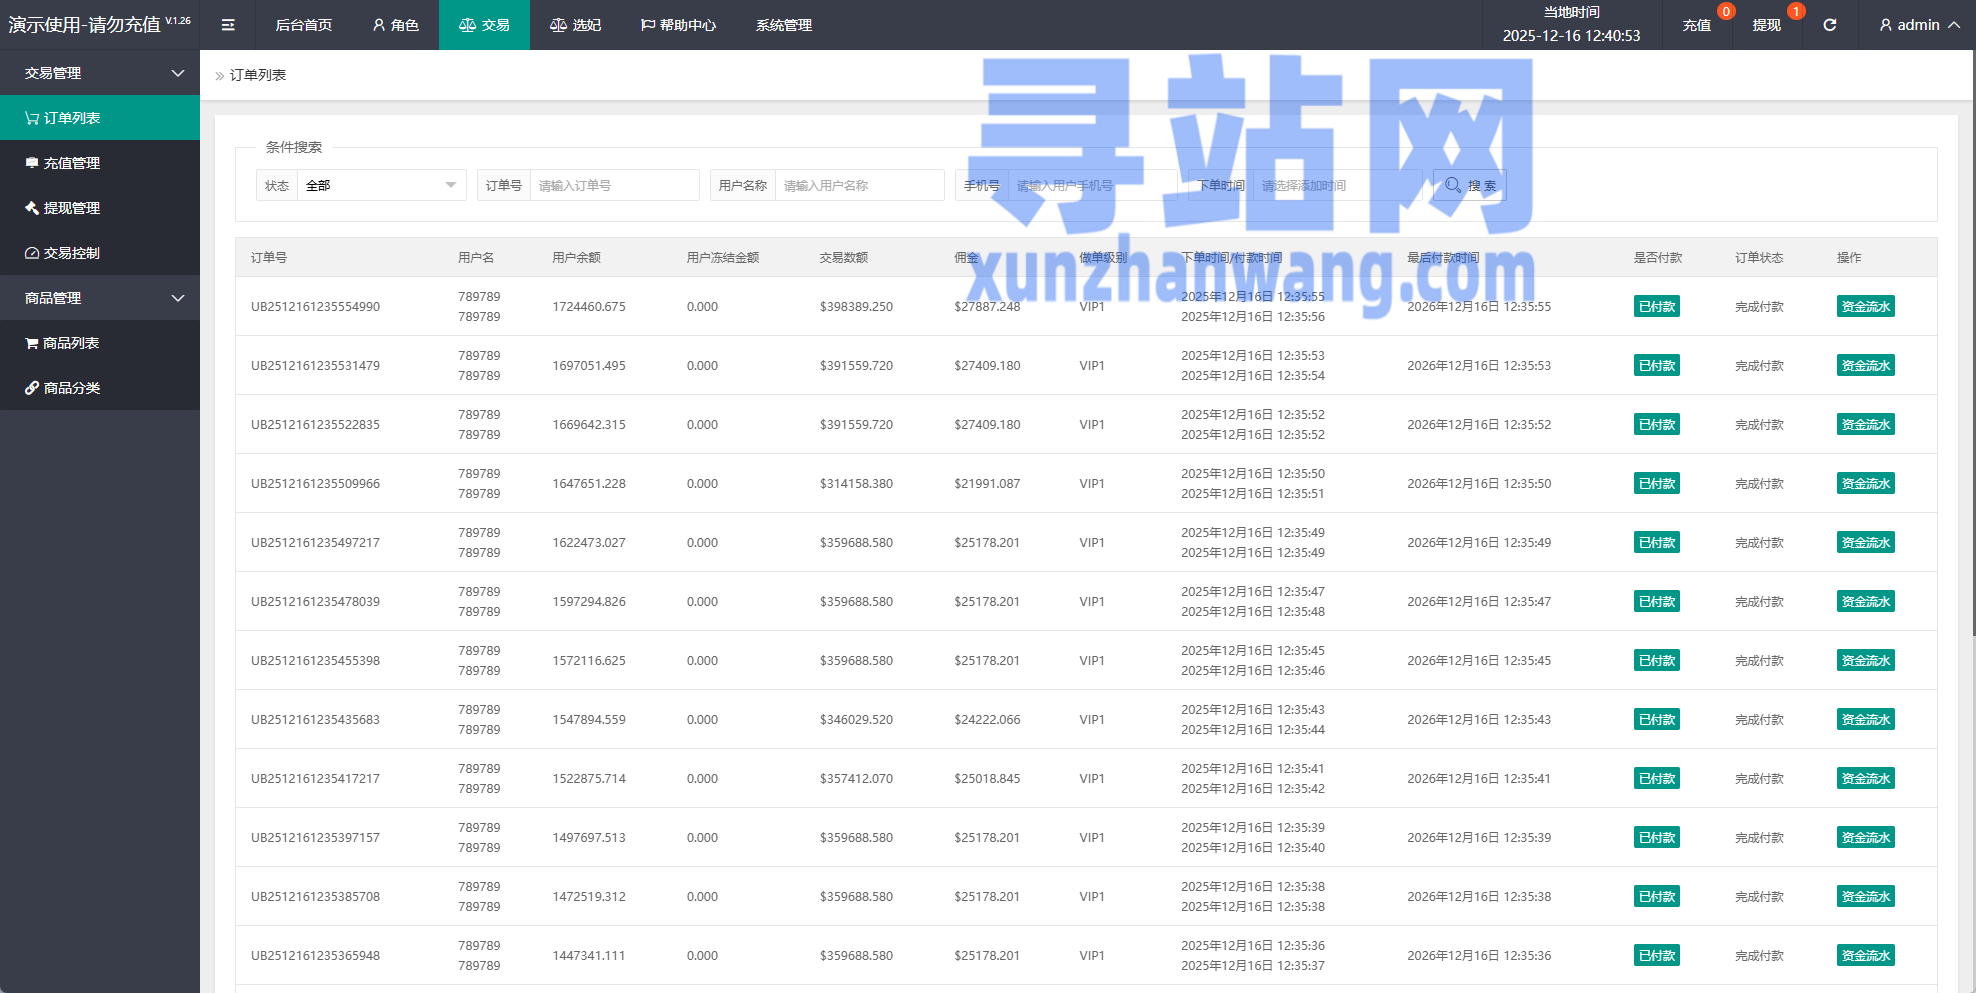Viewport: 1976px width, 993px height.
Task: Open 充值 notifications with badge
Action: coord(1696,25)
